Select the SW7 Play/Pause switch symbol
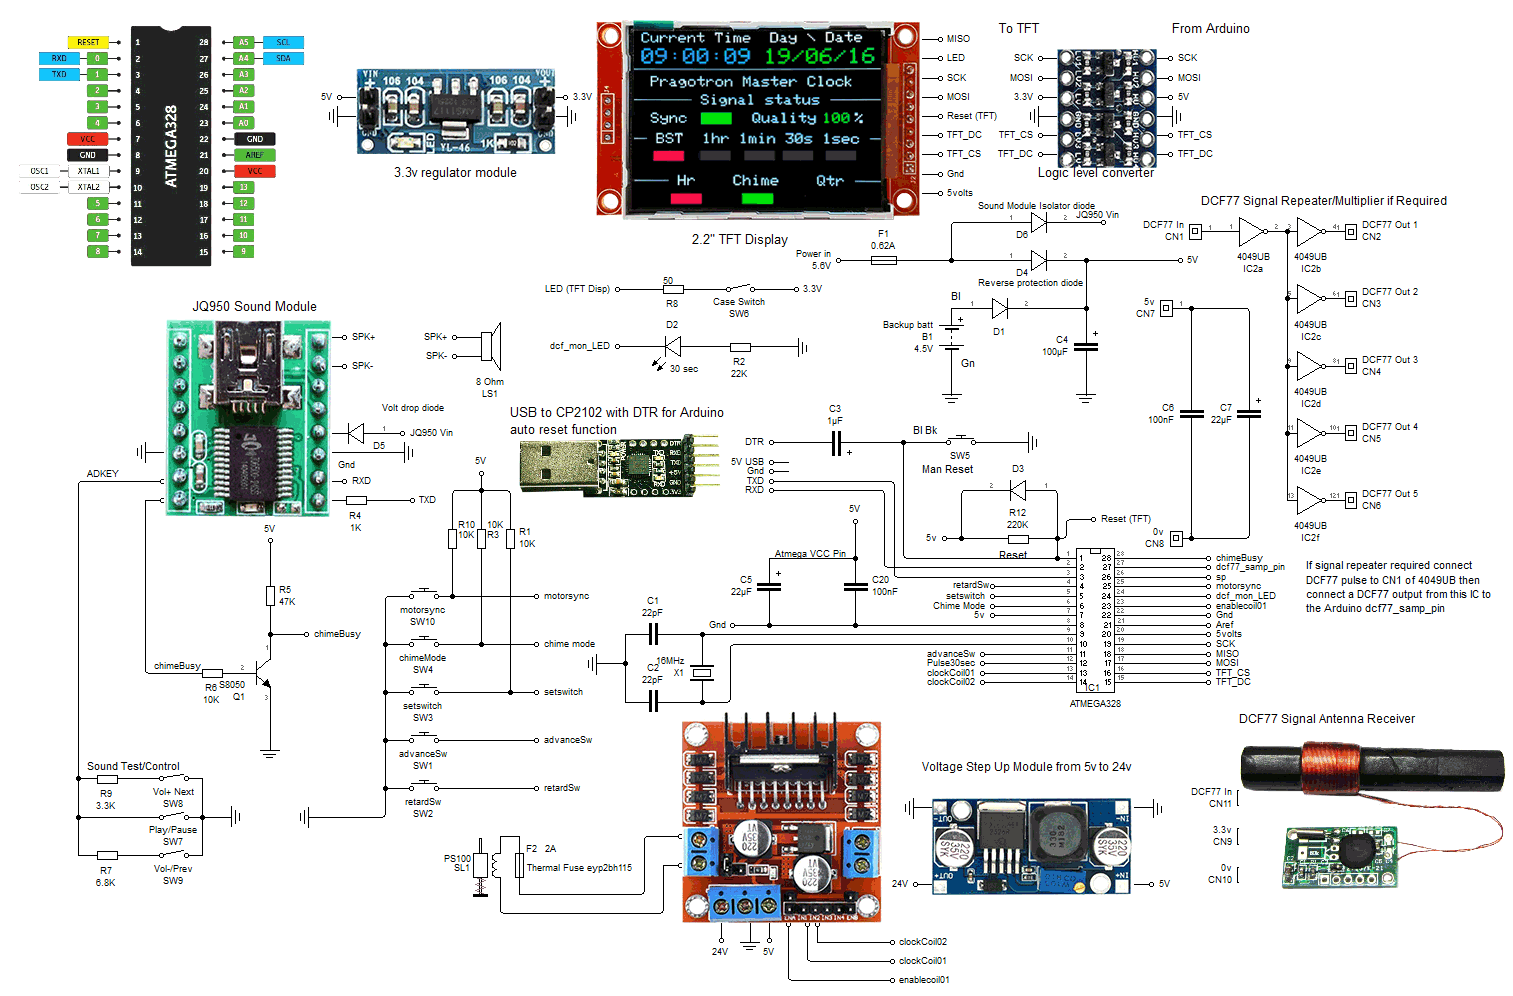This screenshot has height=996, width=1513. click(x=173, y=816)
